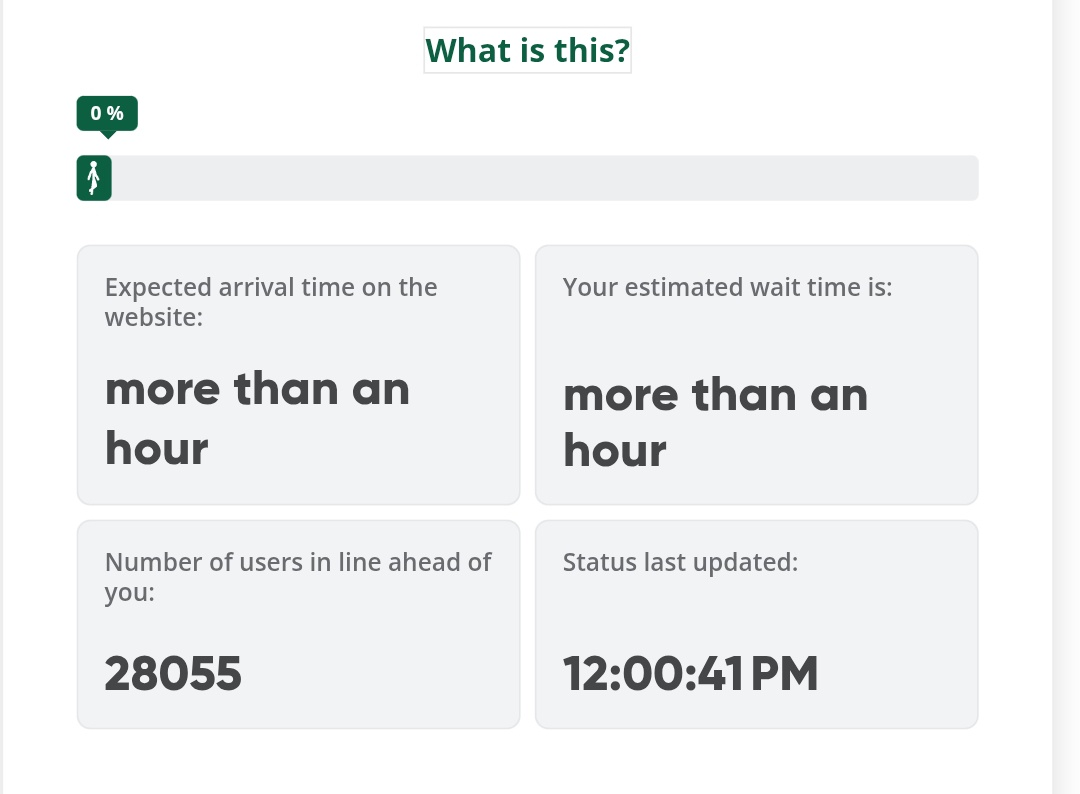
Task: Click "Your estimated wait time is:" label
Action: [727, 287]
